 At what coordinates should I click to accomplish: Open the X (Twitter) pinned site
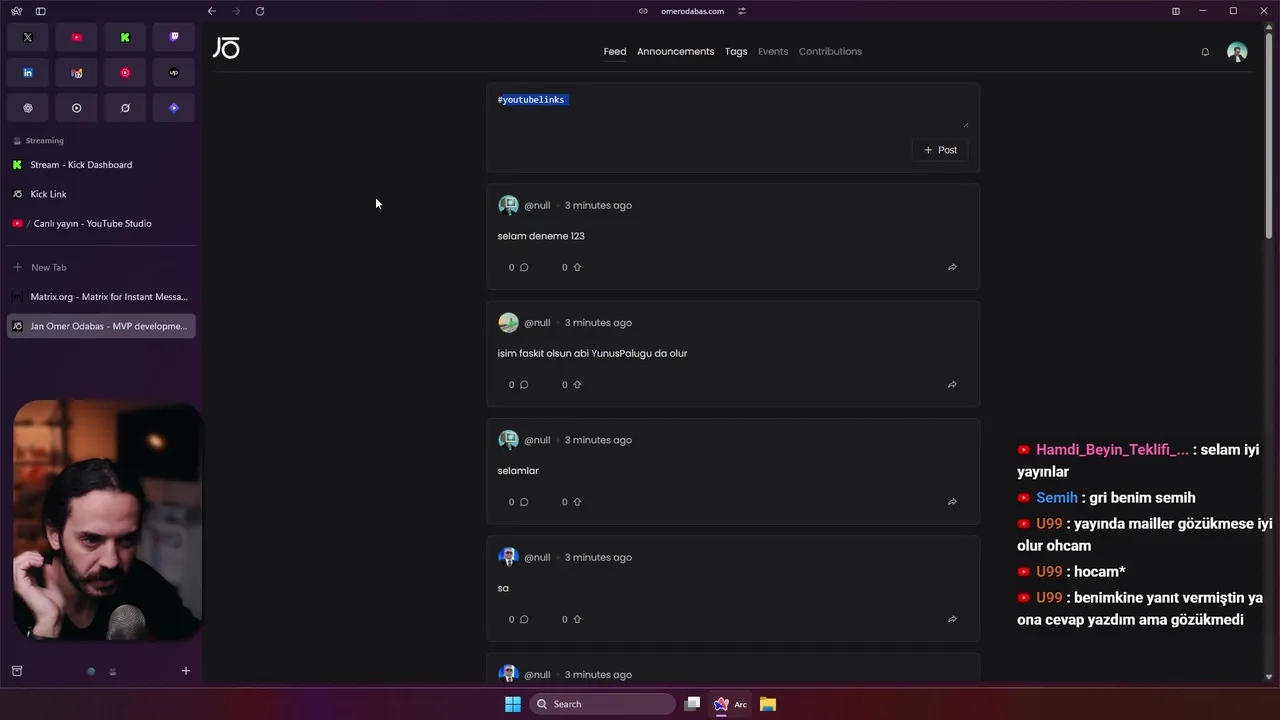[x=28, y=37]
